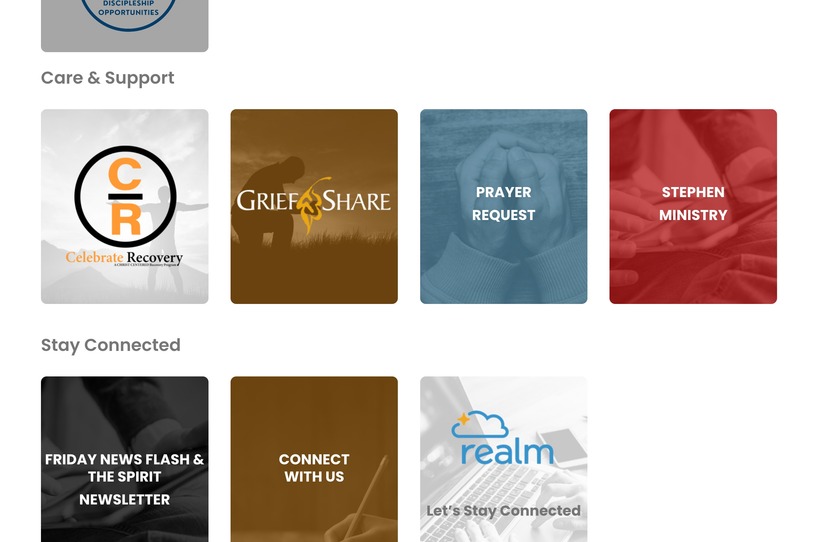Click the Realm cloud logo icon

pos(479,424)
